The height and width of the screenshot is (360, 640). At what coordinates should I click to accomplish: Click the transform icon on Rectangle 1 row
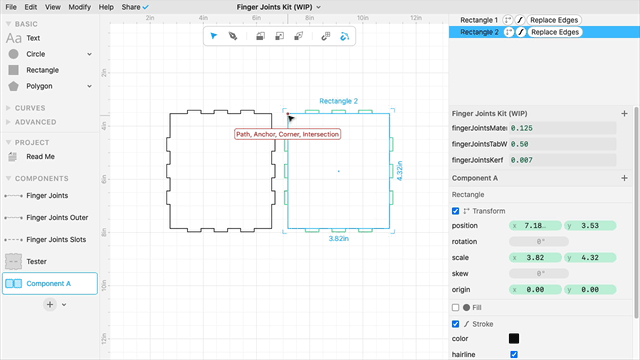(x=508, y=20)
